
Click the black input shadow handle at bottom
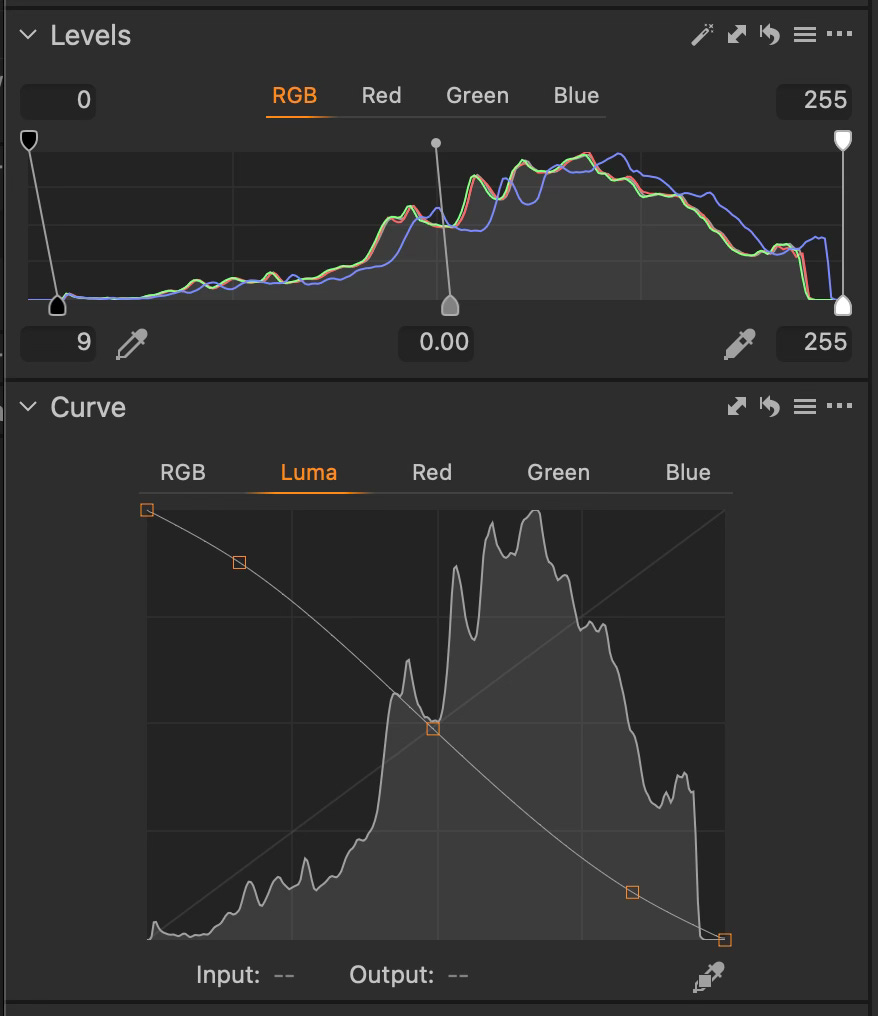(x=58, y=305)
